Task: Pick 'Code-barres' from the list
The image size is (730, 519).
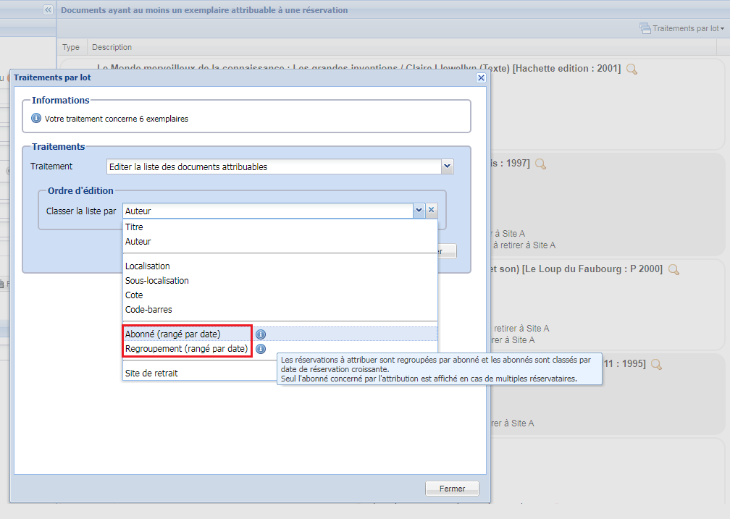Action: click(147, 309)
